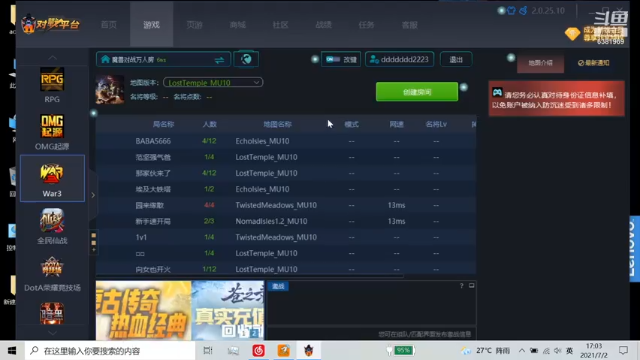
Task: Switch to the 首页 home tab
Action: pos(109,25)
